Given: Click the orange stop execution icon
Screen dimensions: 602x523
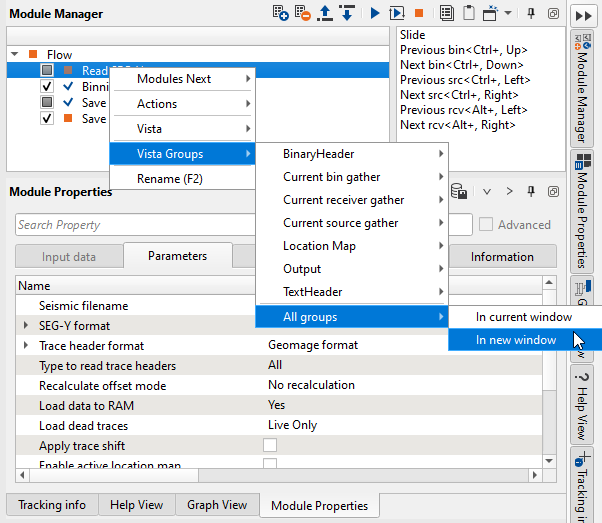Looking at the screenshot, I should click(418, 13).
